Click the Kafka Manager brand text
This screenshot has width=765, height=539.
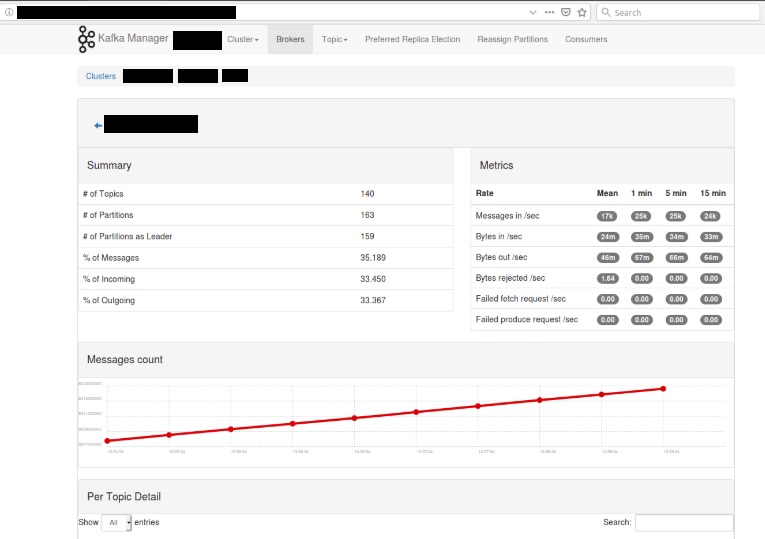pos(134,39)
